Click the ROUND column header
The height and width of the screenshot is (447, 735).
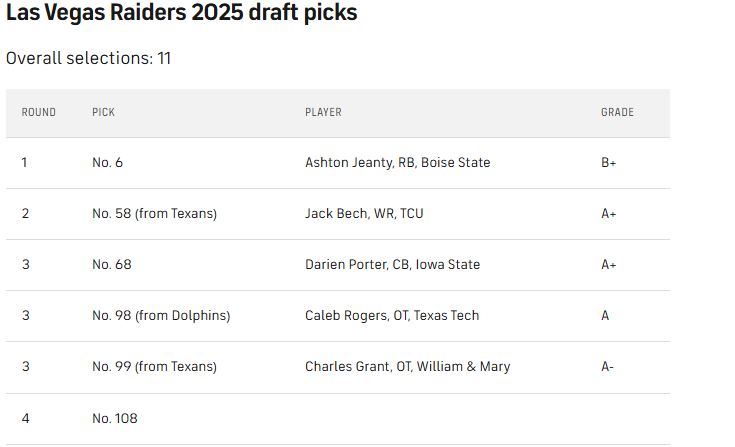point(39,112)
